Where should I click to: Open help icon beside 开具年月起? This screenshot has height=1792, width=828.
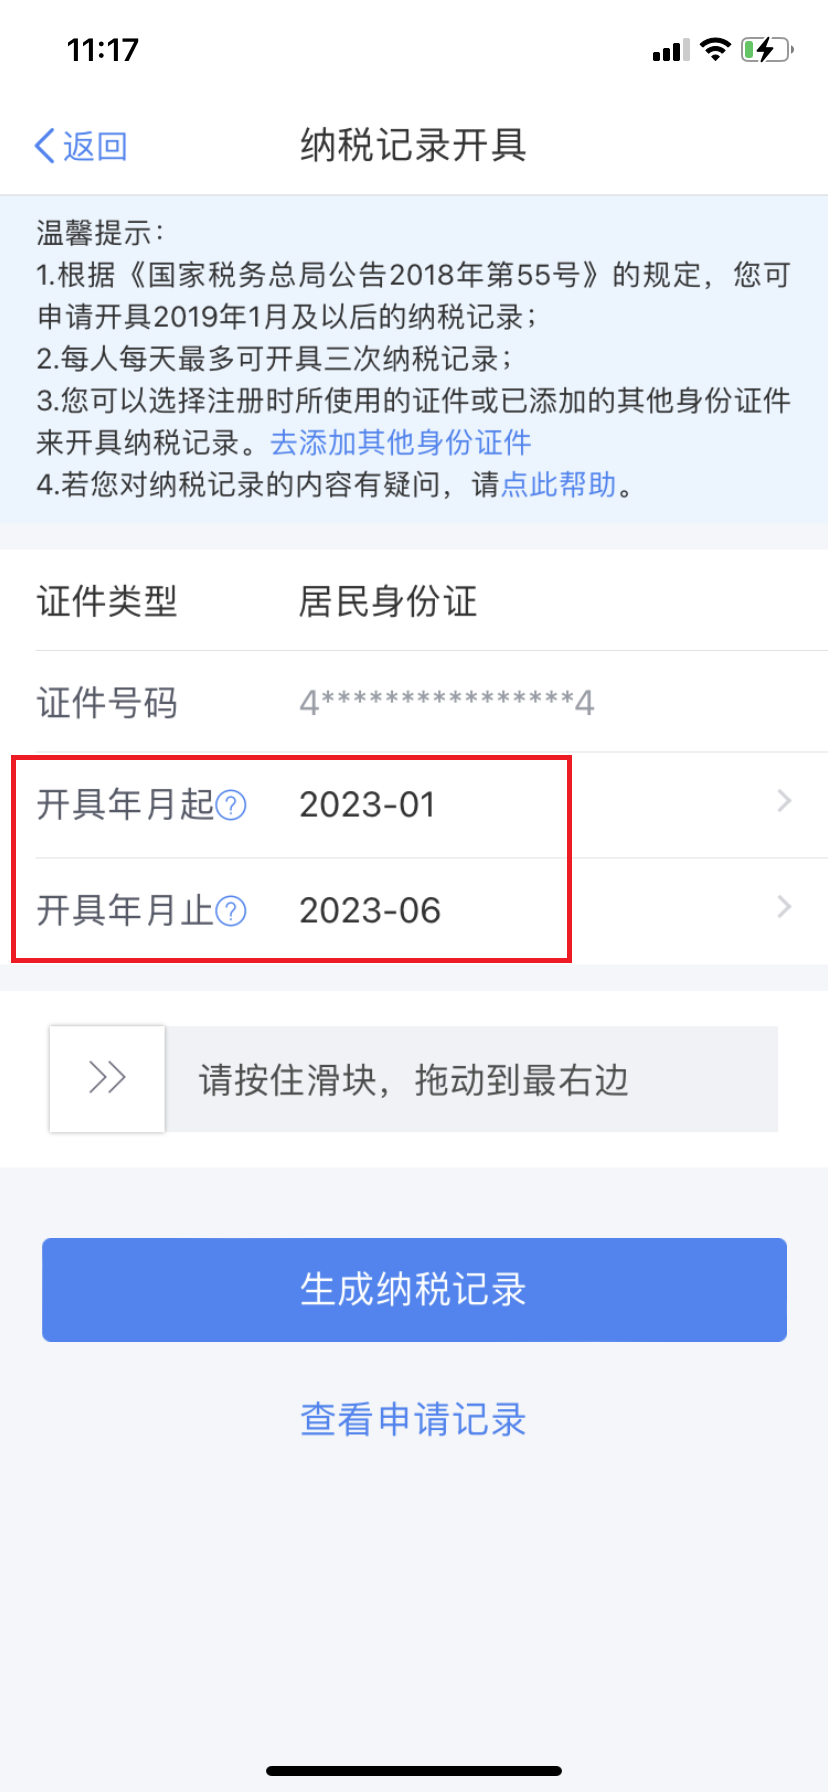tap(231, 805)
